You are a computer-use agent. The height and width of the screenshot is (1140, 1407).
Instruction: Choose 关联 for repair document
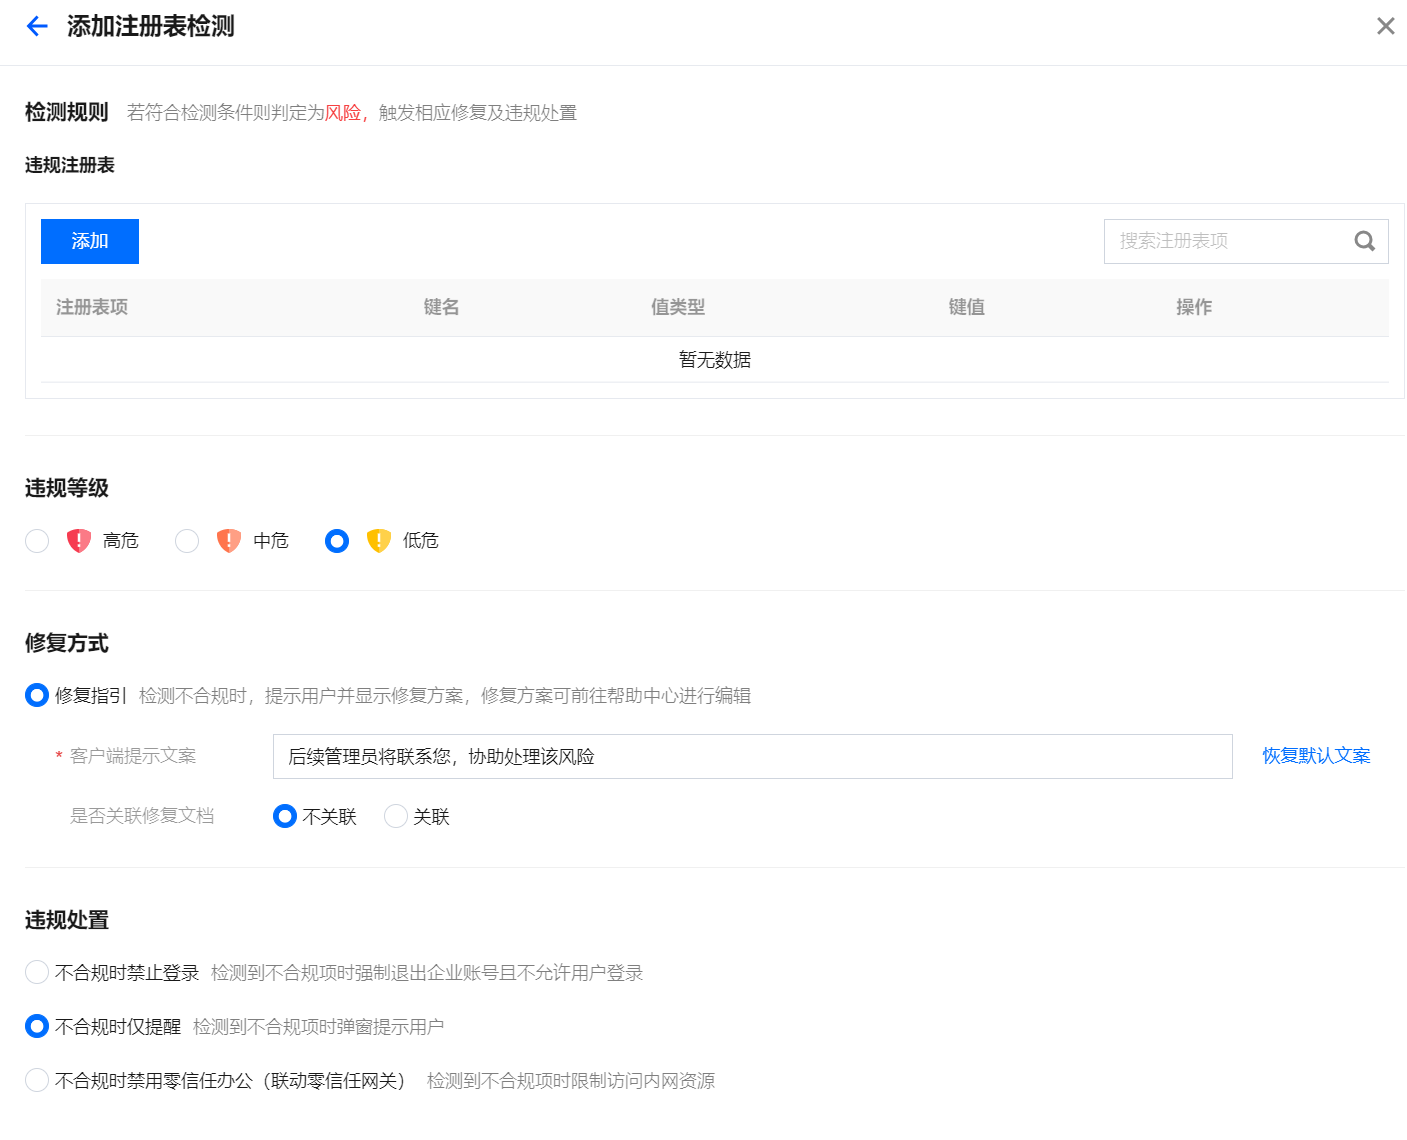[x=396, y=817]
